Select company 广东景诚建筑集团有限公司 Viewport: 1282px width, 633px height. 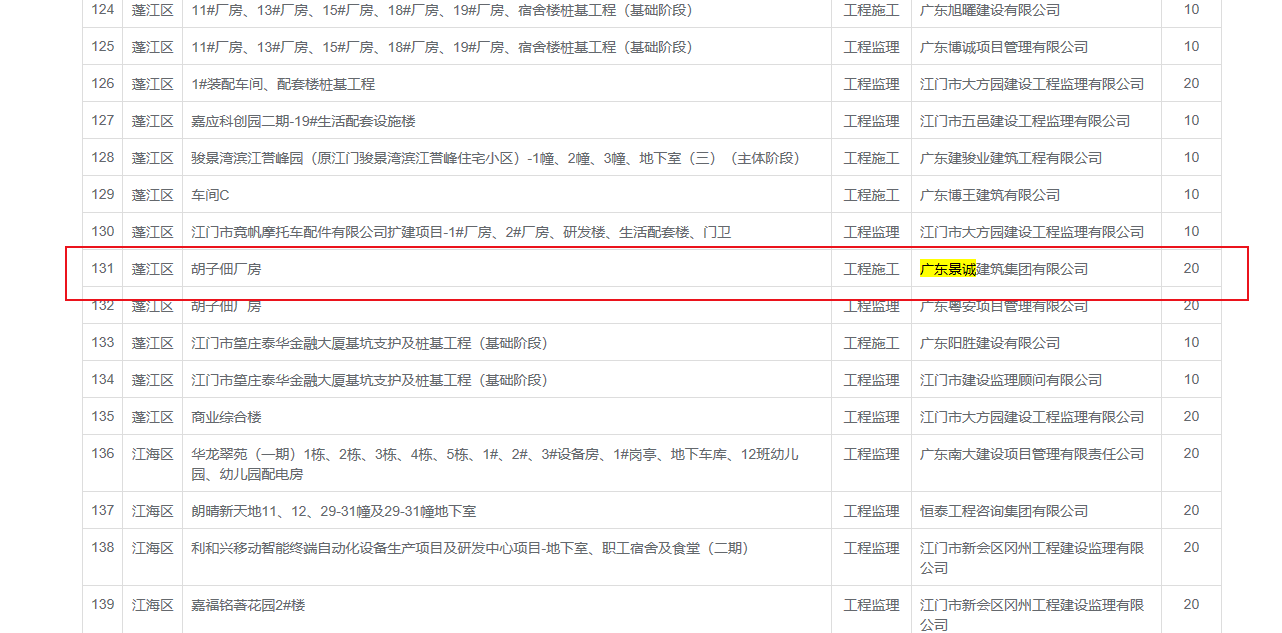click(x=1004, y=269)
